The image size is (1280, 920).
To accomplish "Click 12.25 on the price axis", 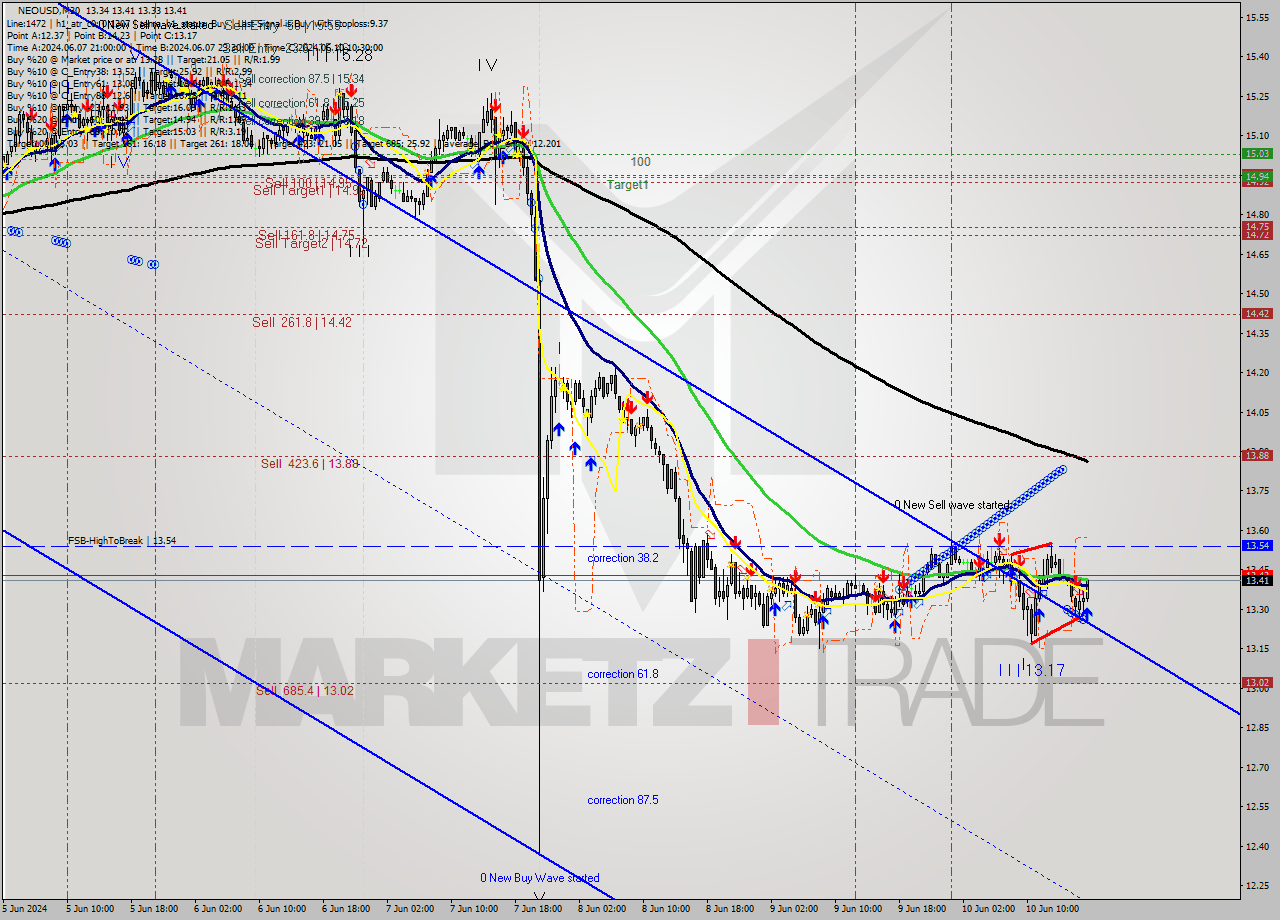I will tap(1257, 885).
